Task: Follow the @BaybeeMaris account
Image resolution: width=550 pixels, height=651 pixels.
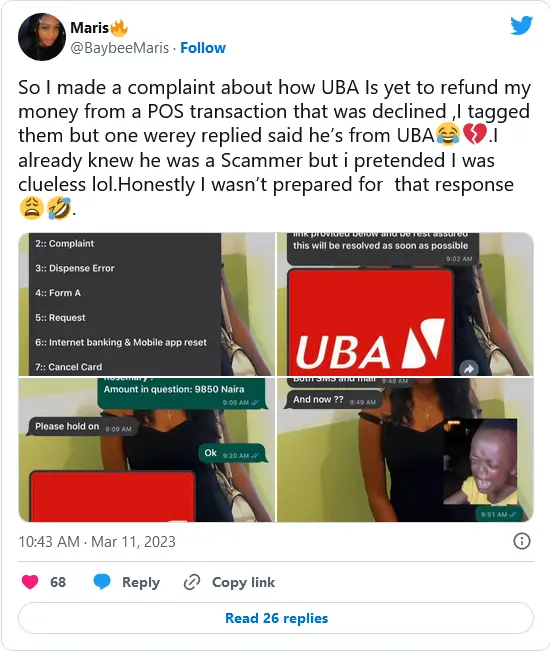Action: 203,48
